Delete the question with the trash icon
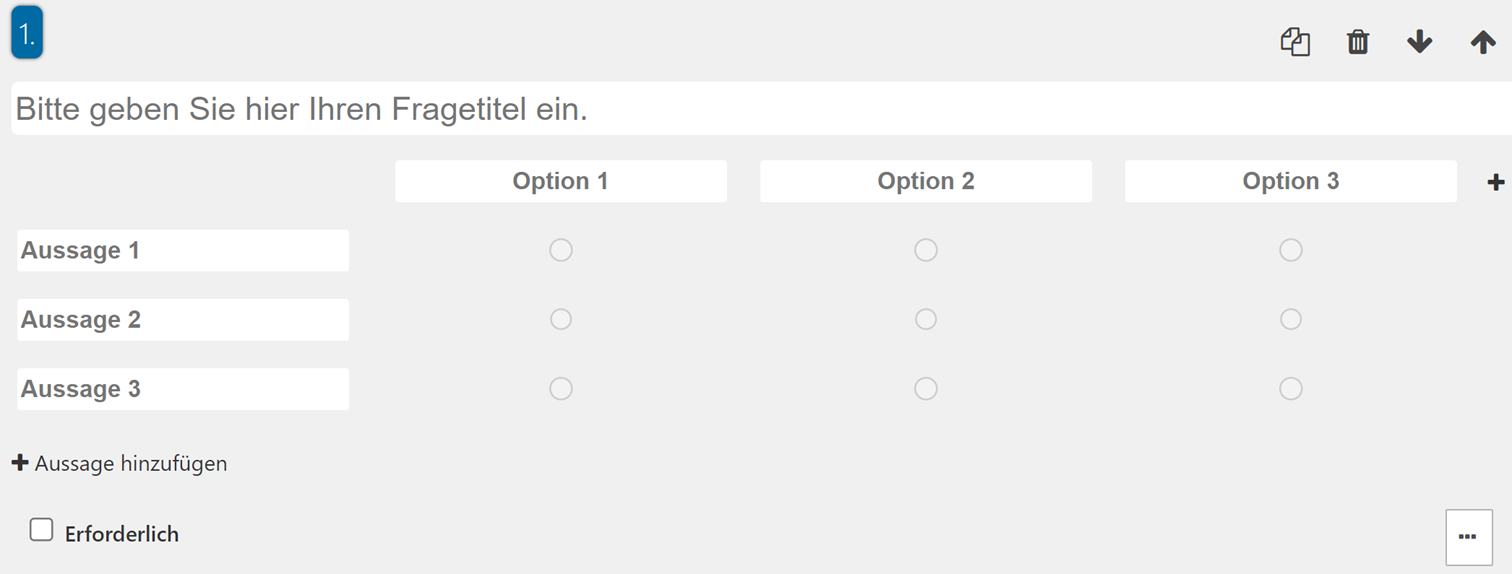Screen dimensions: 1512x574 (x=1357, y=42)
